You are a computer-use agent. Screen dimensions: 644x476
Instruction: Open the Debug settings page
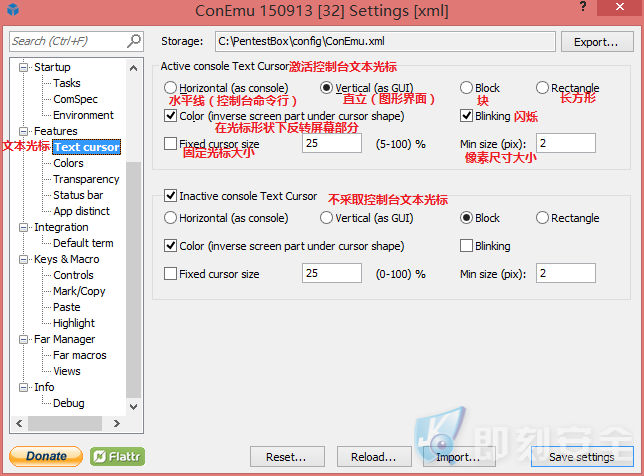tap(69, 403)
